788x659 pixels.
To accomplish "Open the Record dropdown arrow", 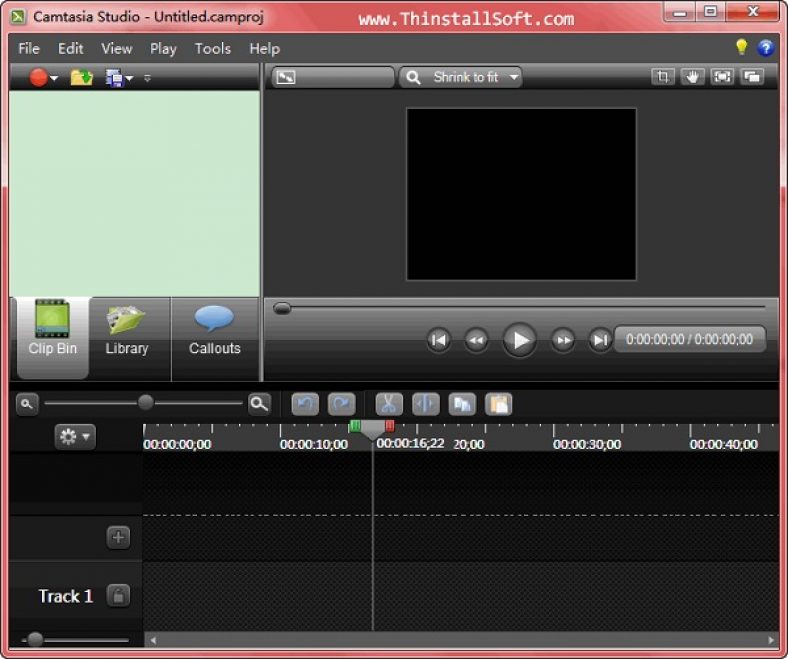I will [x=54, y=78].
